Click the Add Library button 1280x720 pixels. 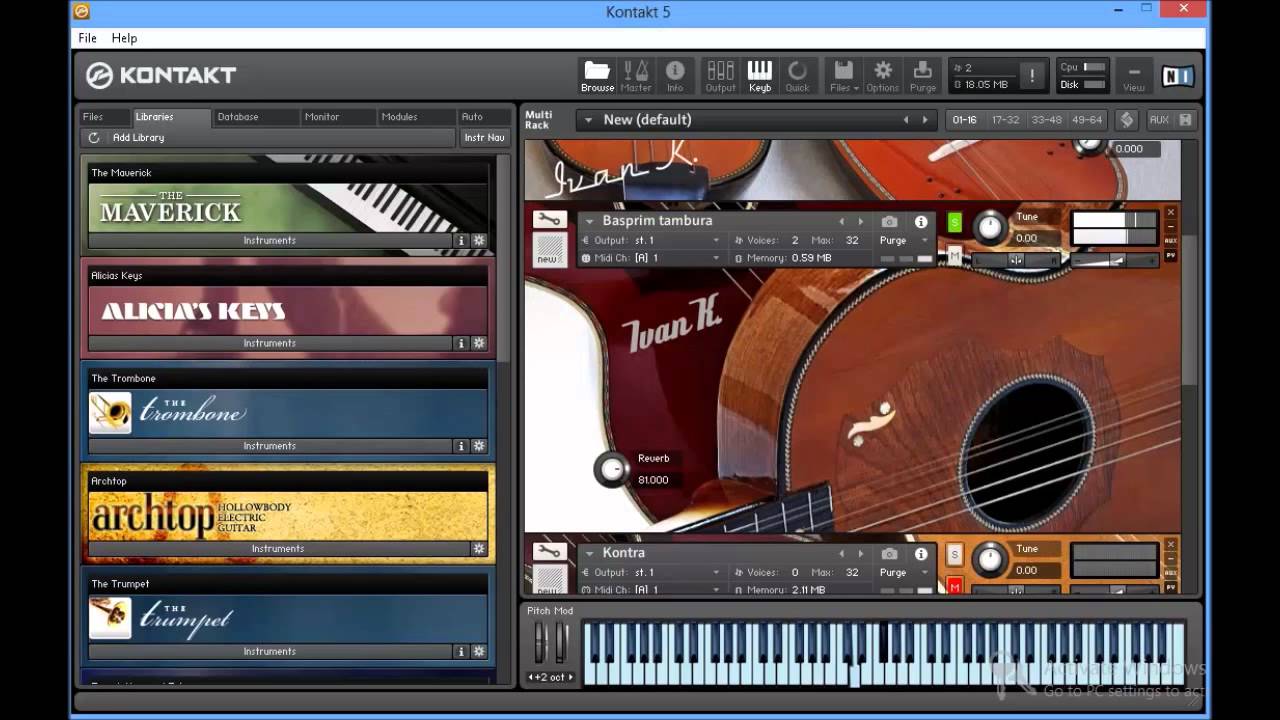coord(139,138)
